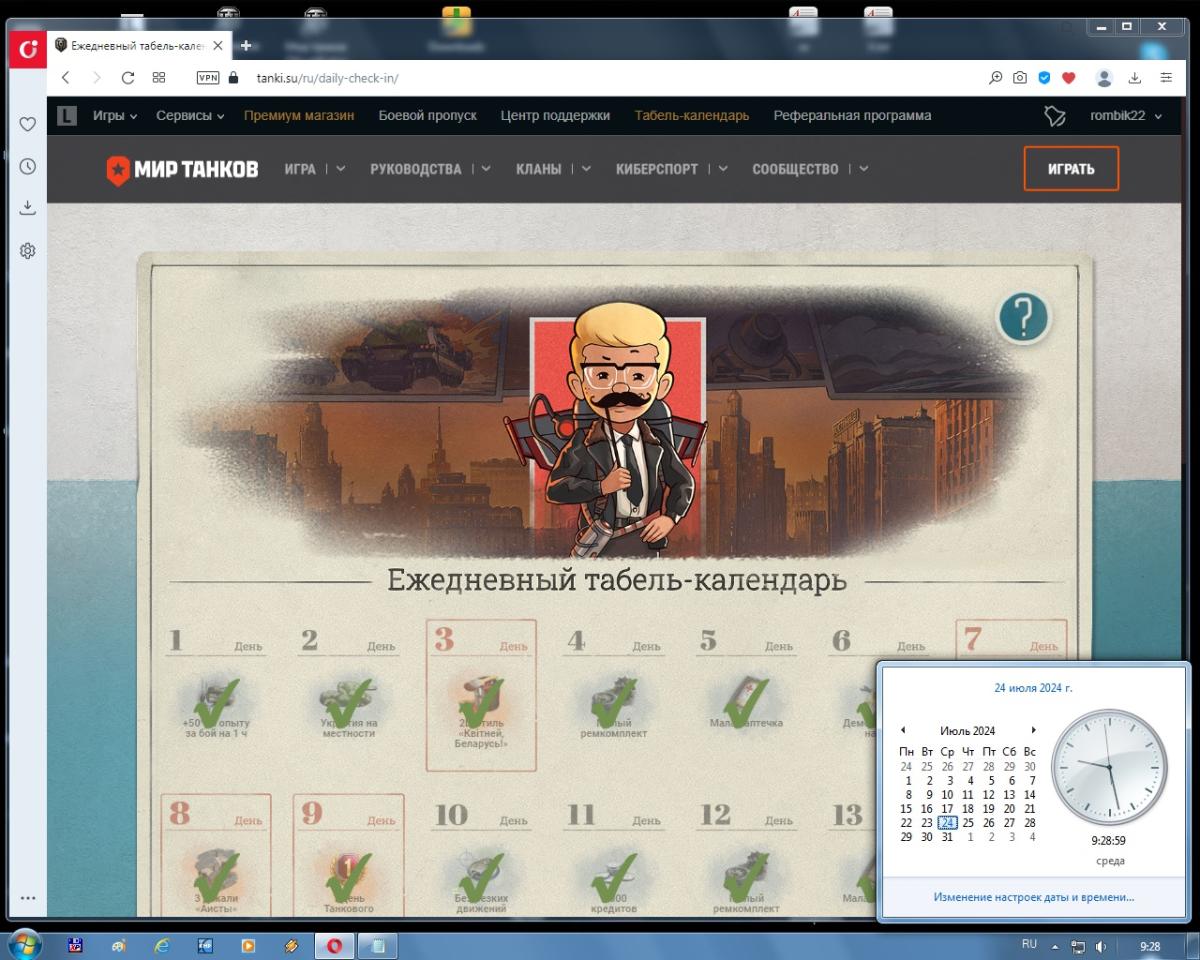Launch Internet Explorer from taskbar

(162, 945)
